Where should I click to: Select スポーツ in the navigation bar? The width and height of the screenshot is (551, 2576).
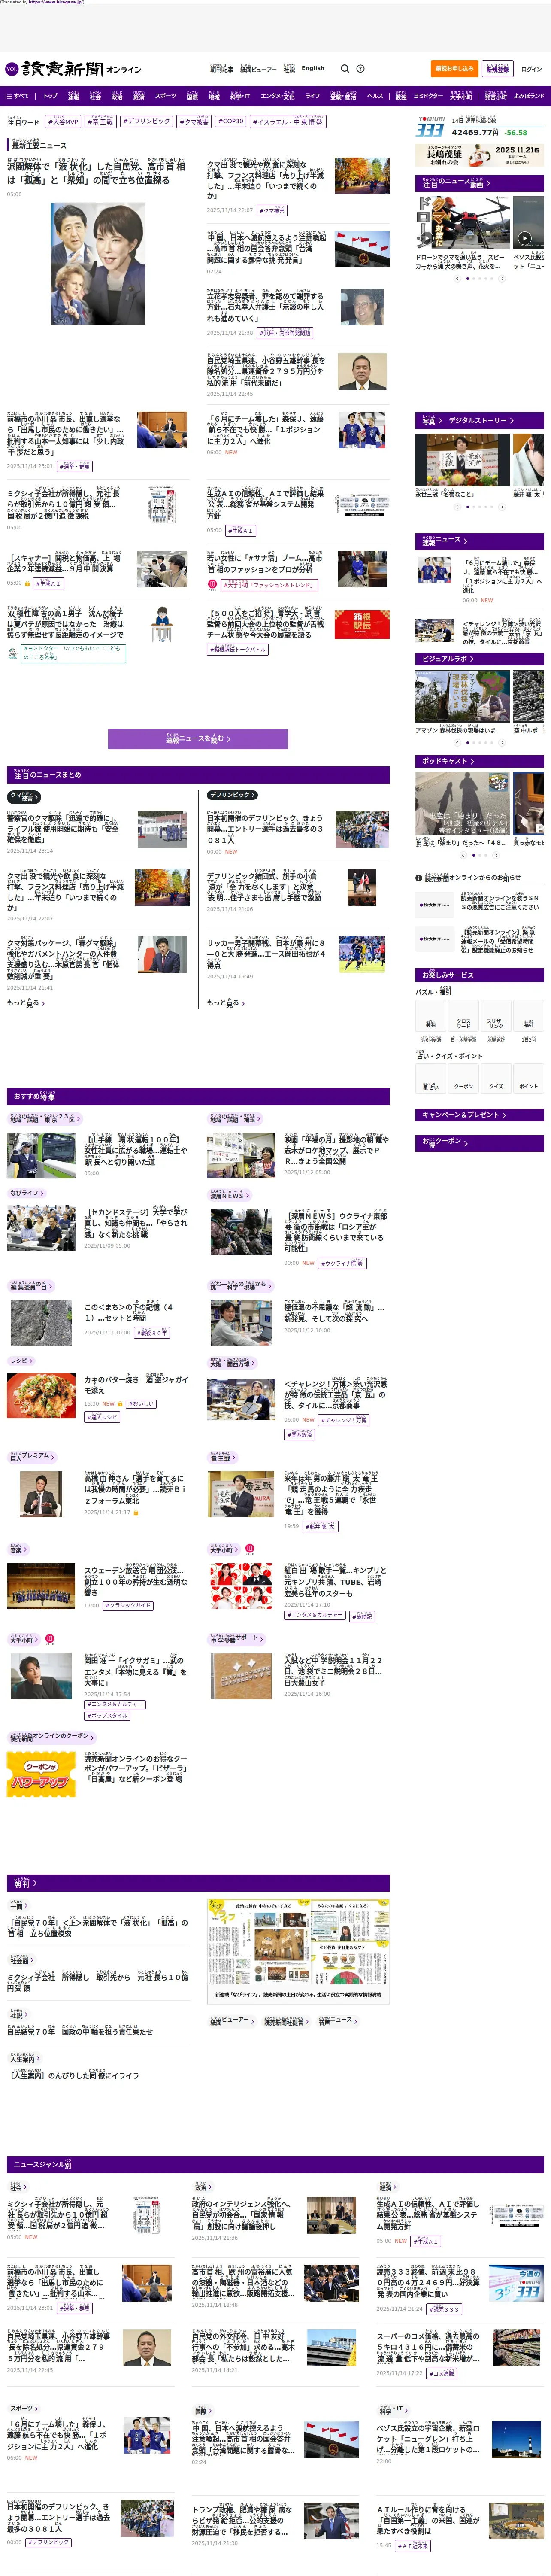[x=166, y=96]
